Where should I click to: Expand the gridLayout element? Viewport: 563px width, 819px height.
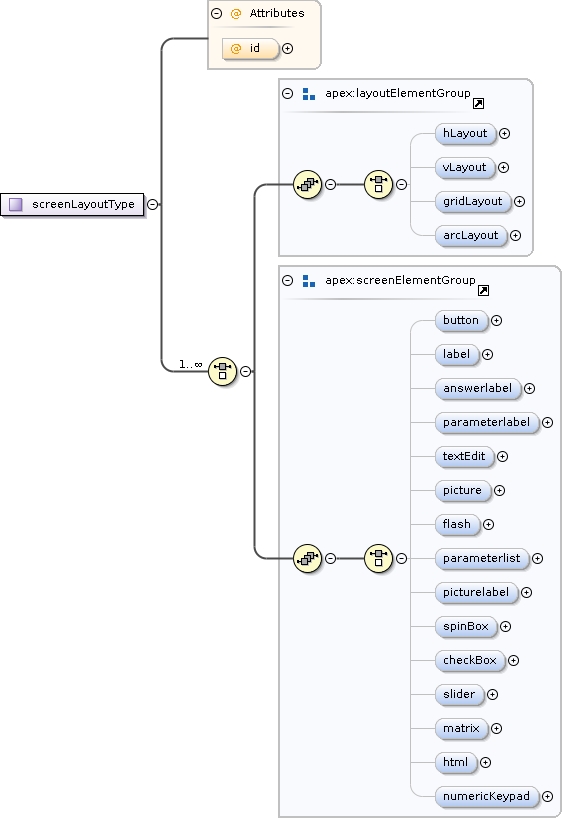pos(519,202)
